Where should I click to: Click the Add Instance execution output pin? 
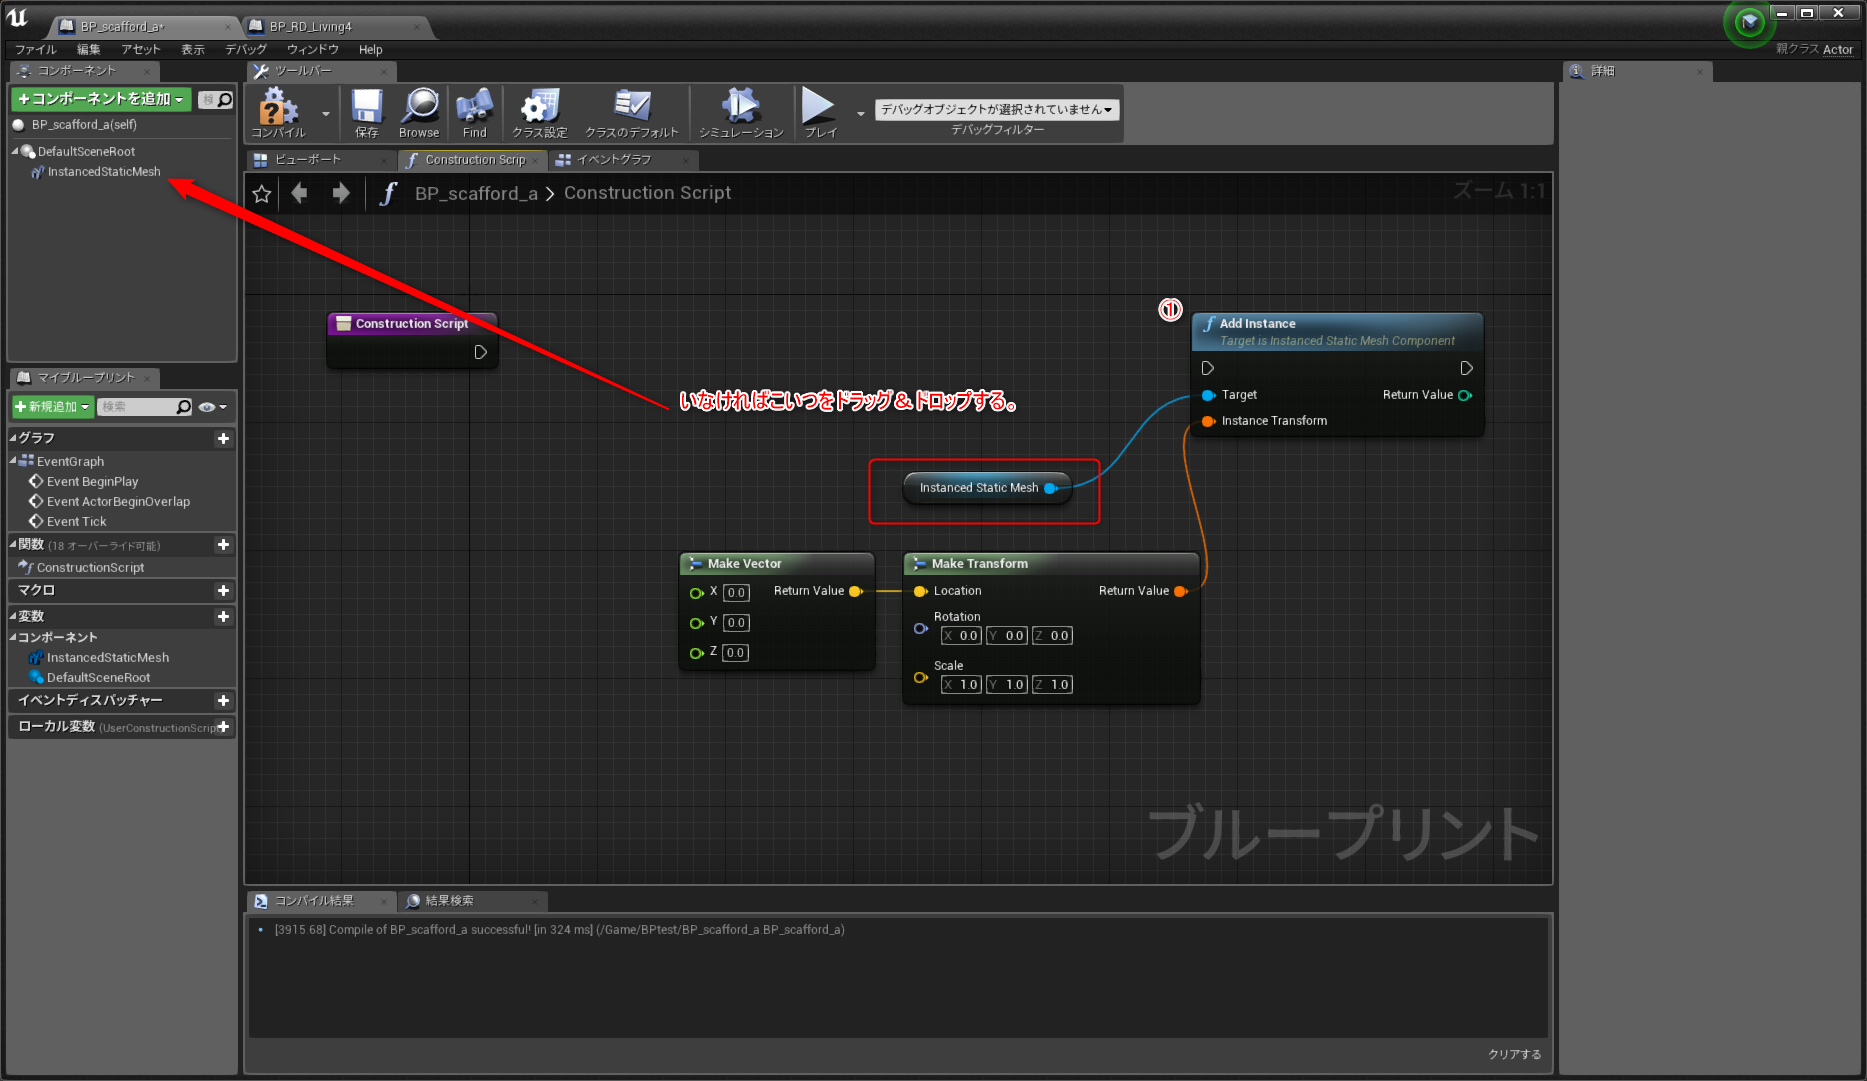point(1466,368)
